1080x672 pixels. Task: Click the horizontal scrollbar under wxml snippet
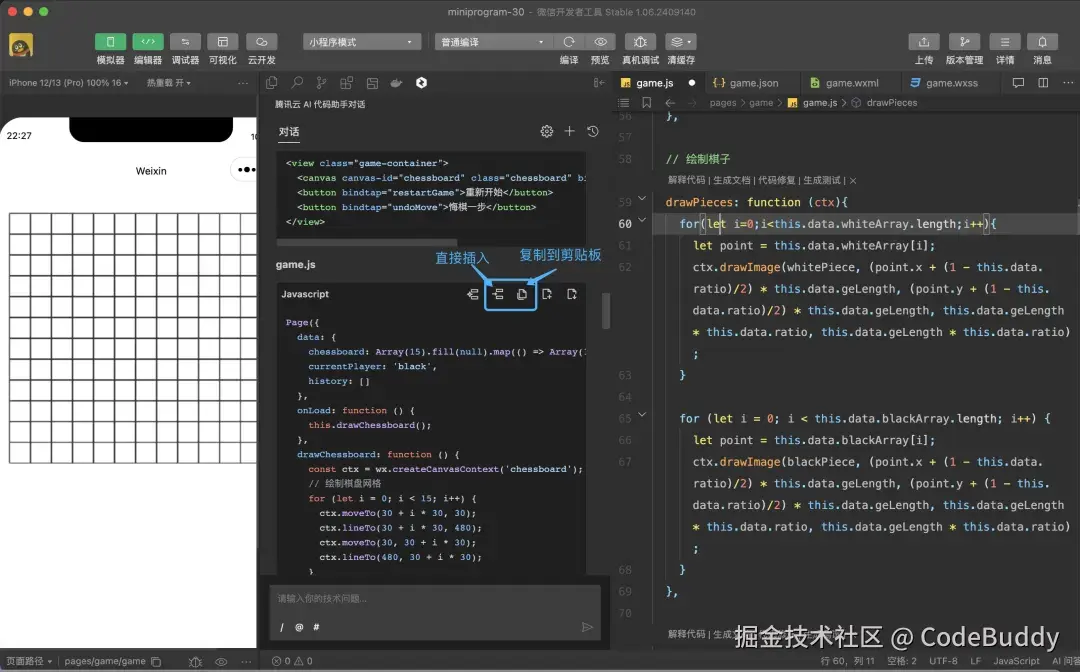(x=366, y=242)
